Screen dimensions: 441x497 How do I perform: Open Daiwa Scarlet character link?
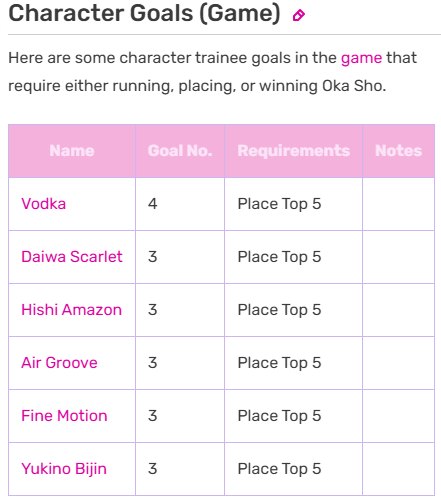point(72,257)
